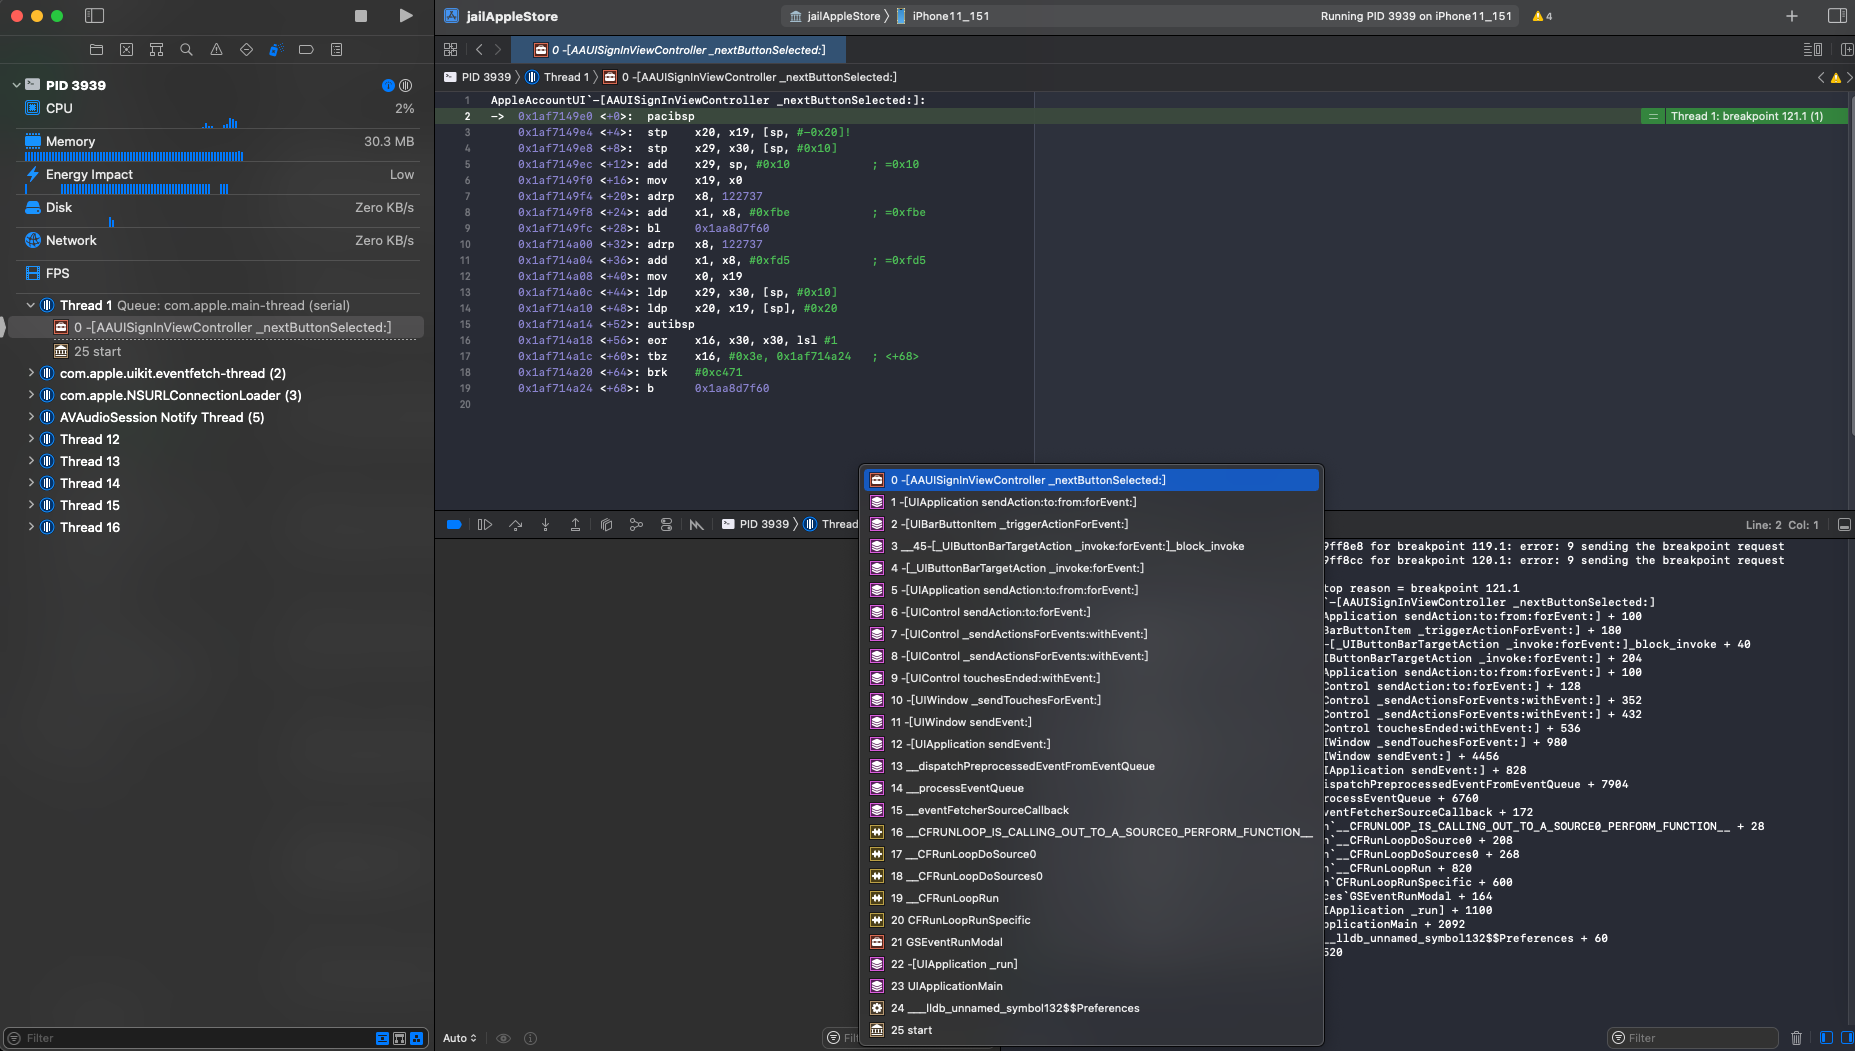Viewport: 1855px width, 1051px height.
Task: Select the FPS gauge row
Action: click(219, 273)
